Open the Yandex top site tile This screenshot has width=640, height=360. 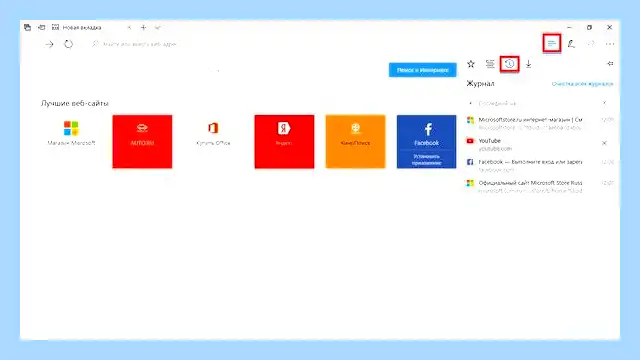point(284,141)
